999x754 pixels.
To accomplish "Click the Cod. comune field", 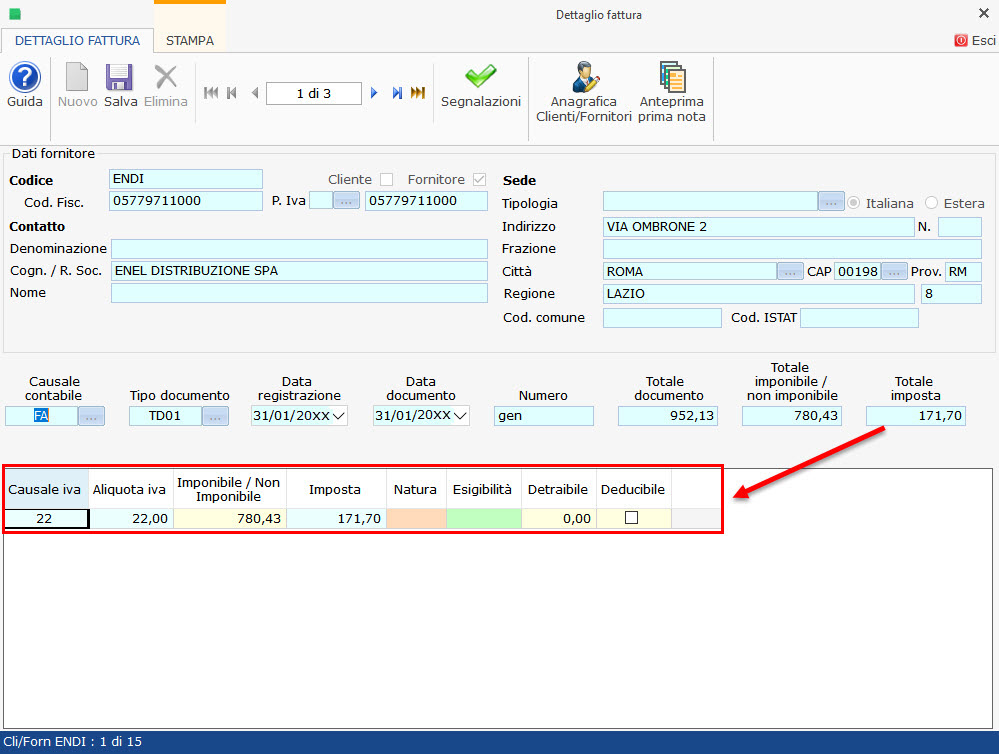I will click(662, 317).
